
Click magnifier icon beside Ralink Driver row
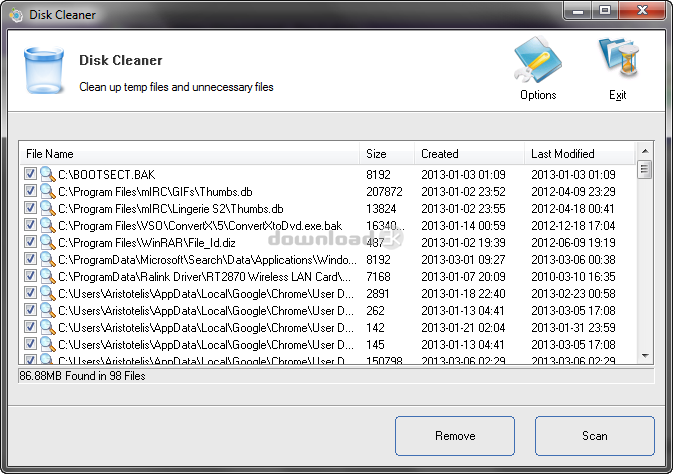pos(46,276)
